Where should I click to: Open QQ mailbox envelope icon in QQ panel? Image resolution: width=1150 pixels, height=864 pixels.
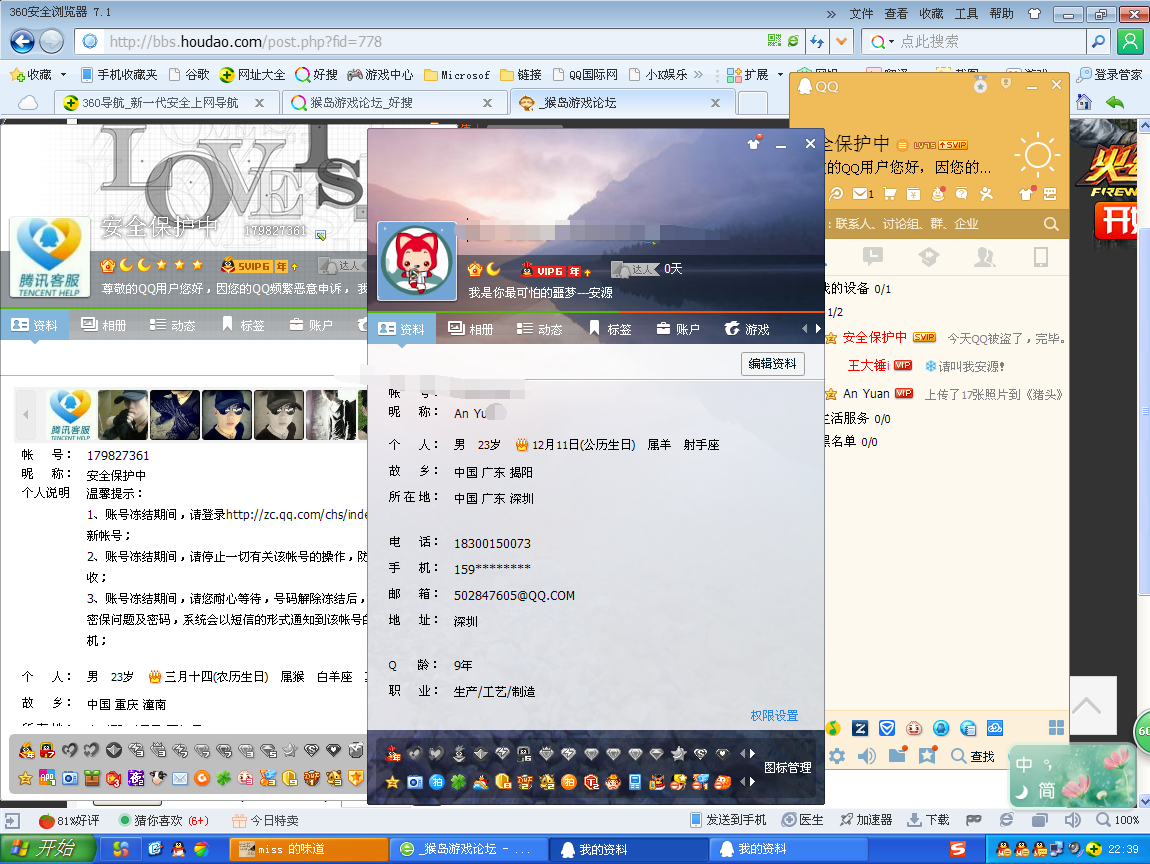click(862, 194)
